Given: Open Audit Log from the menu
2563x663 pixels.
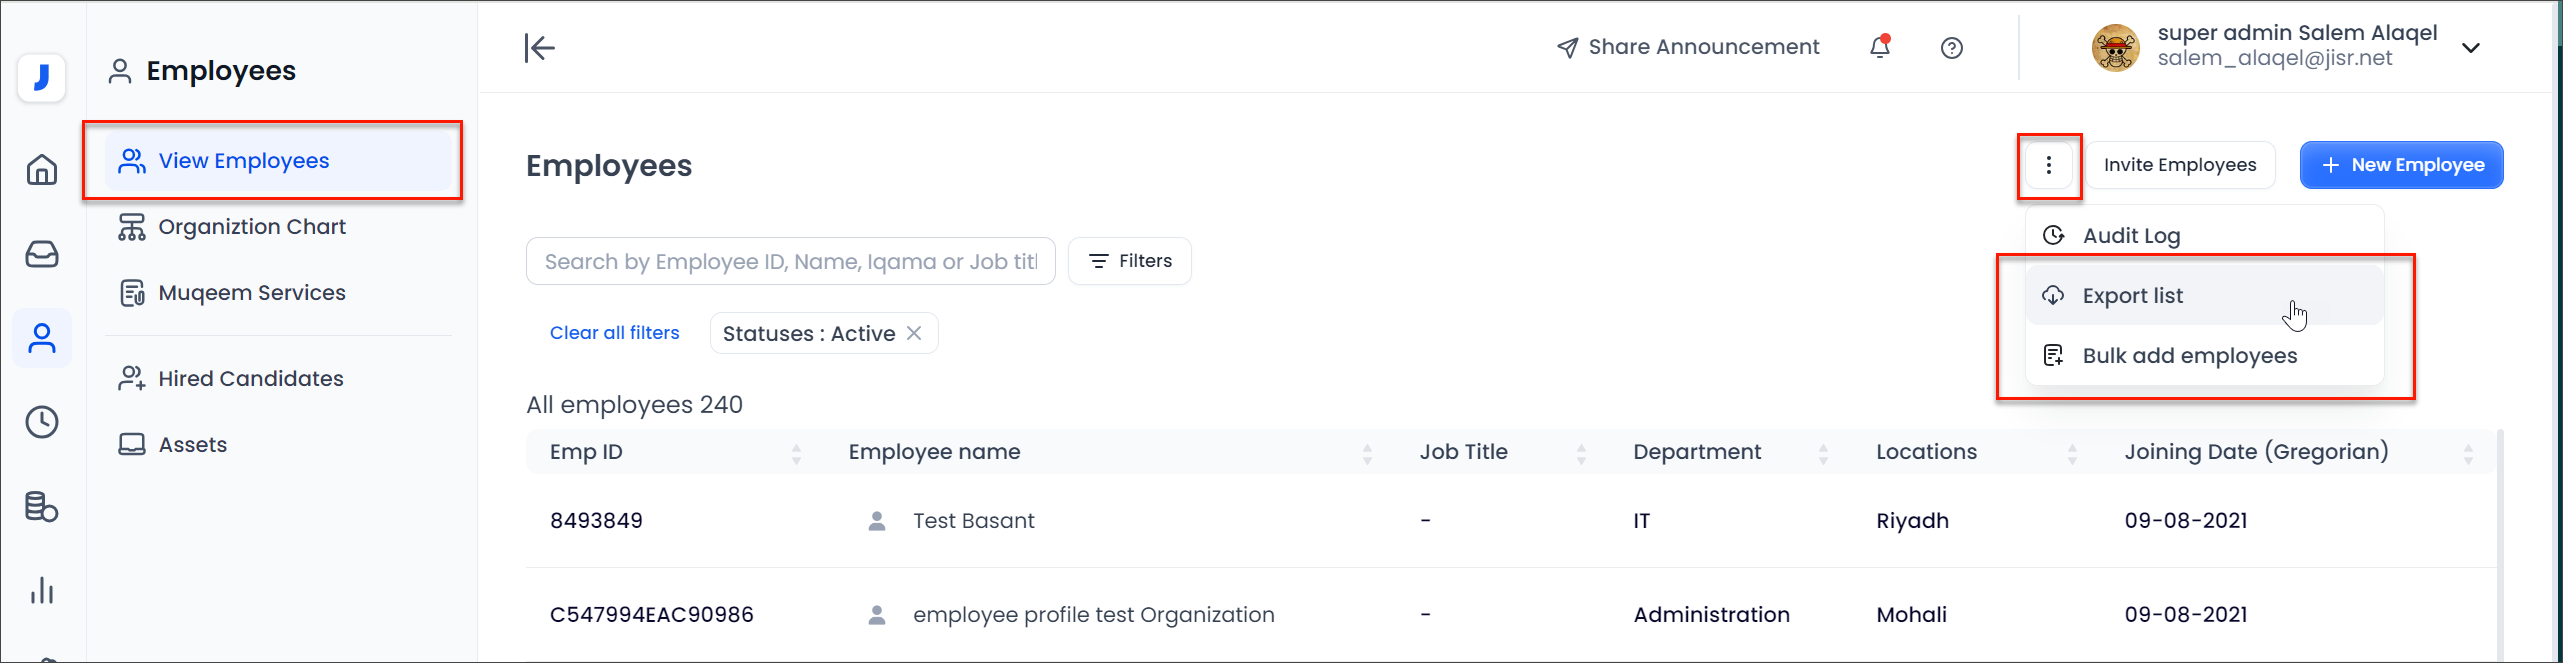Looking at the screenshot, I should pos(2131,236).
